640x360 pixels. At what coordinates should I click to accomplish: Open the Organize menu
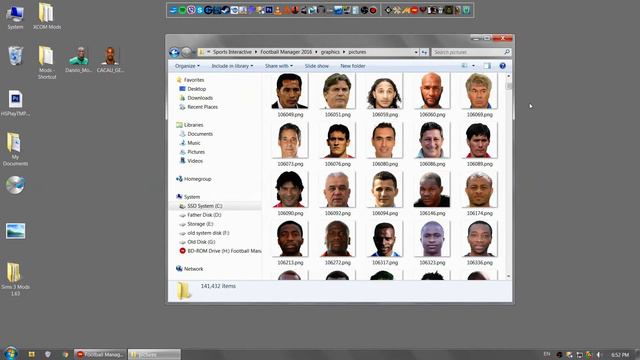point(187,66)
